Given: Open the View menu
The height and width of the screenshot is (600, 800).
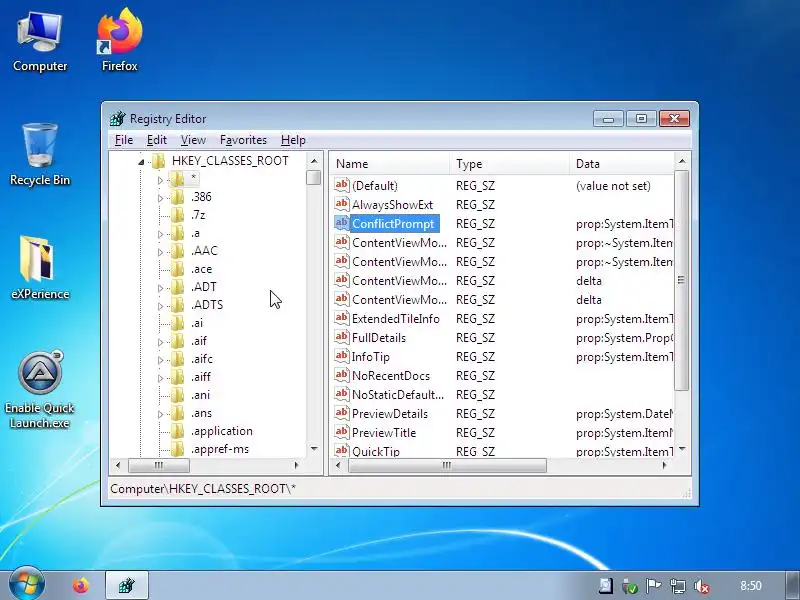Looking at the screenshot, I should [193, 140].
